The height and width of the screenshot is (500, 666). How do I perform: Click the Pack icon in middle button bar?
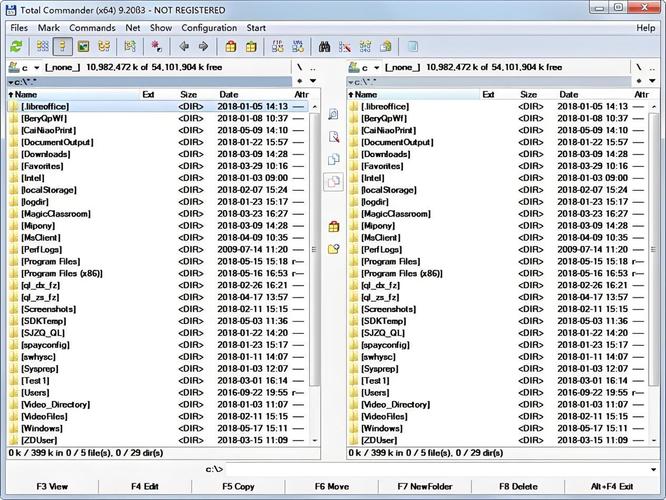[333, 226]
